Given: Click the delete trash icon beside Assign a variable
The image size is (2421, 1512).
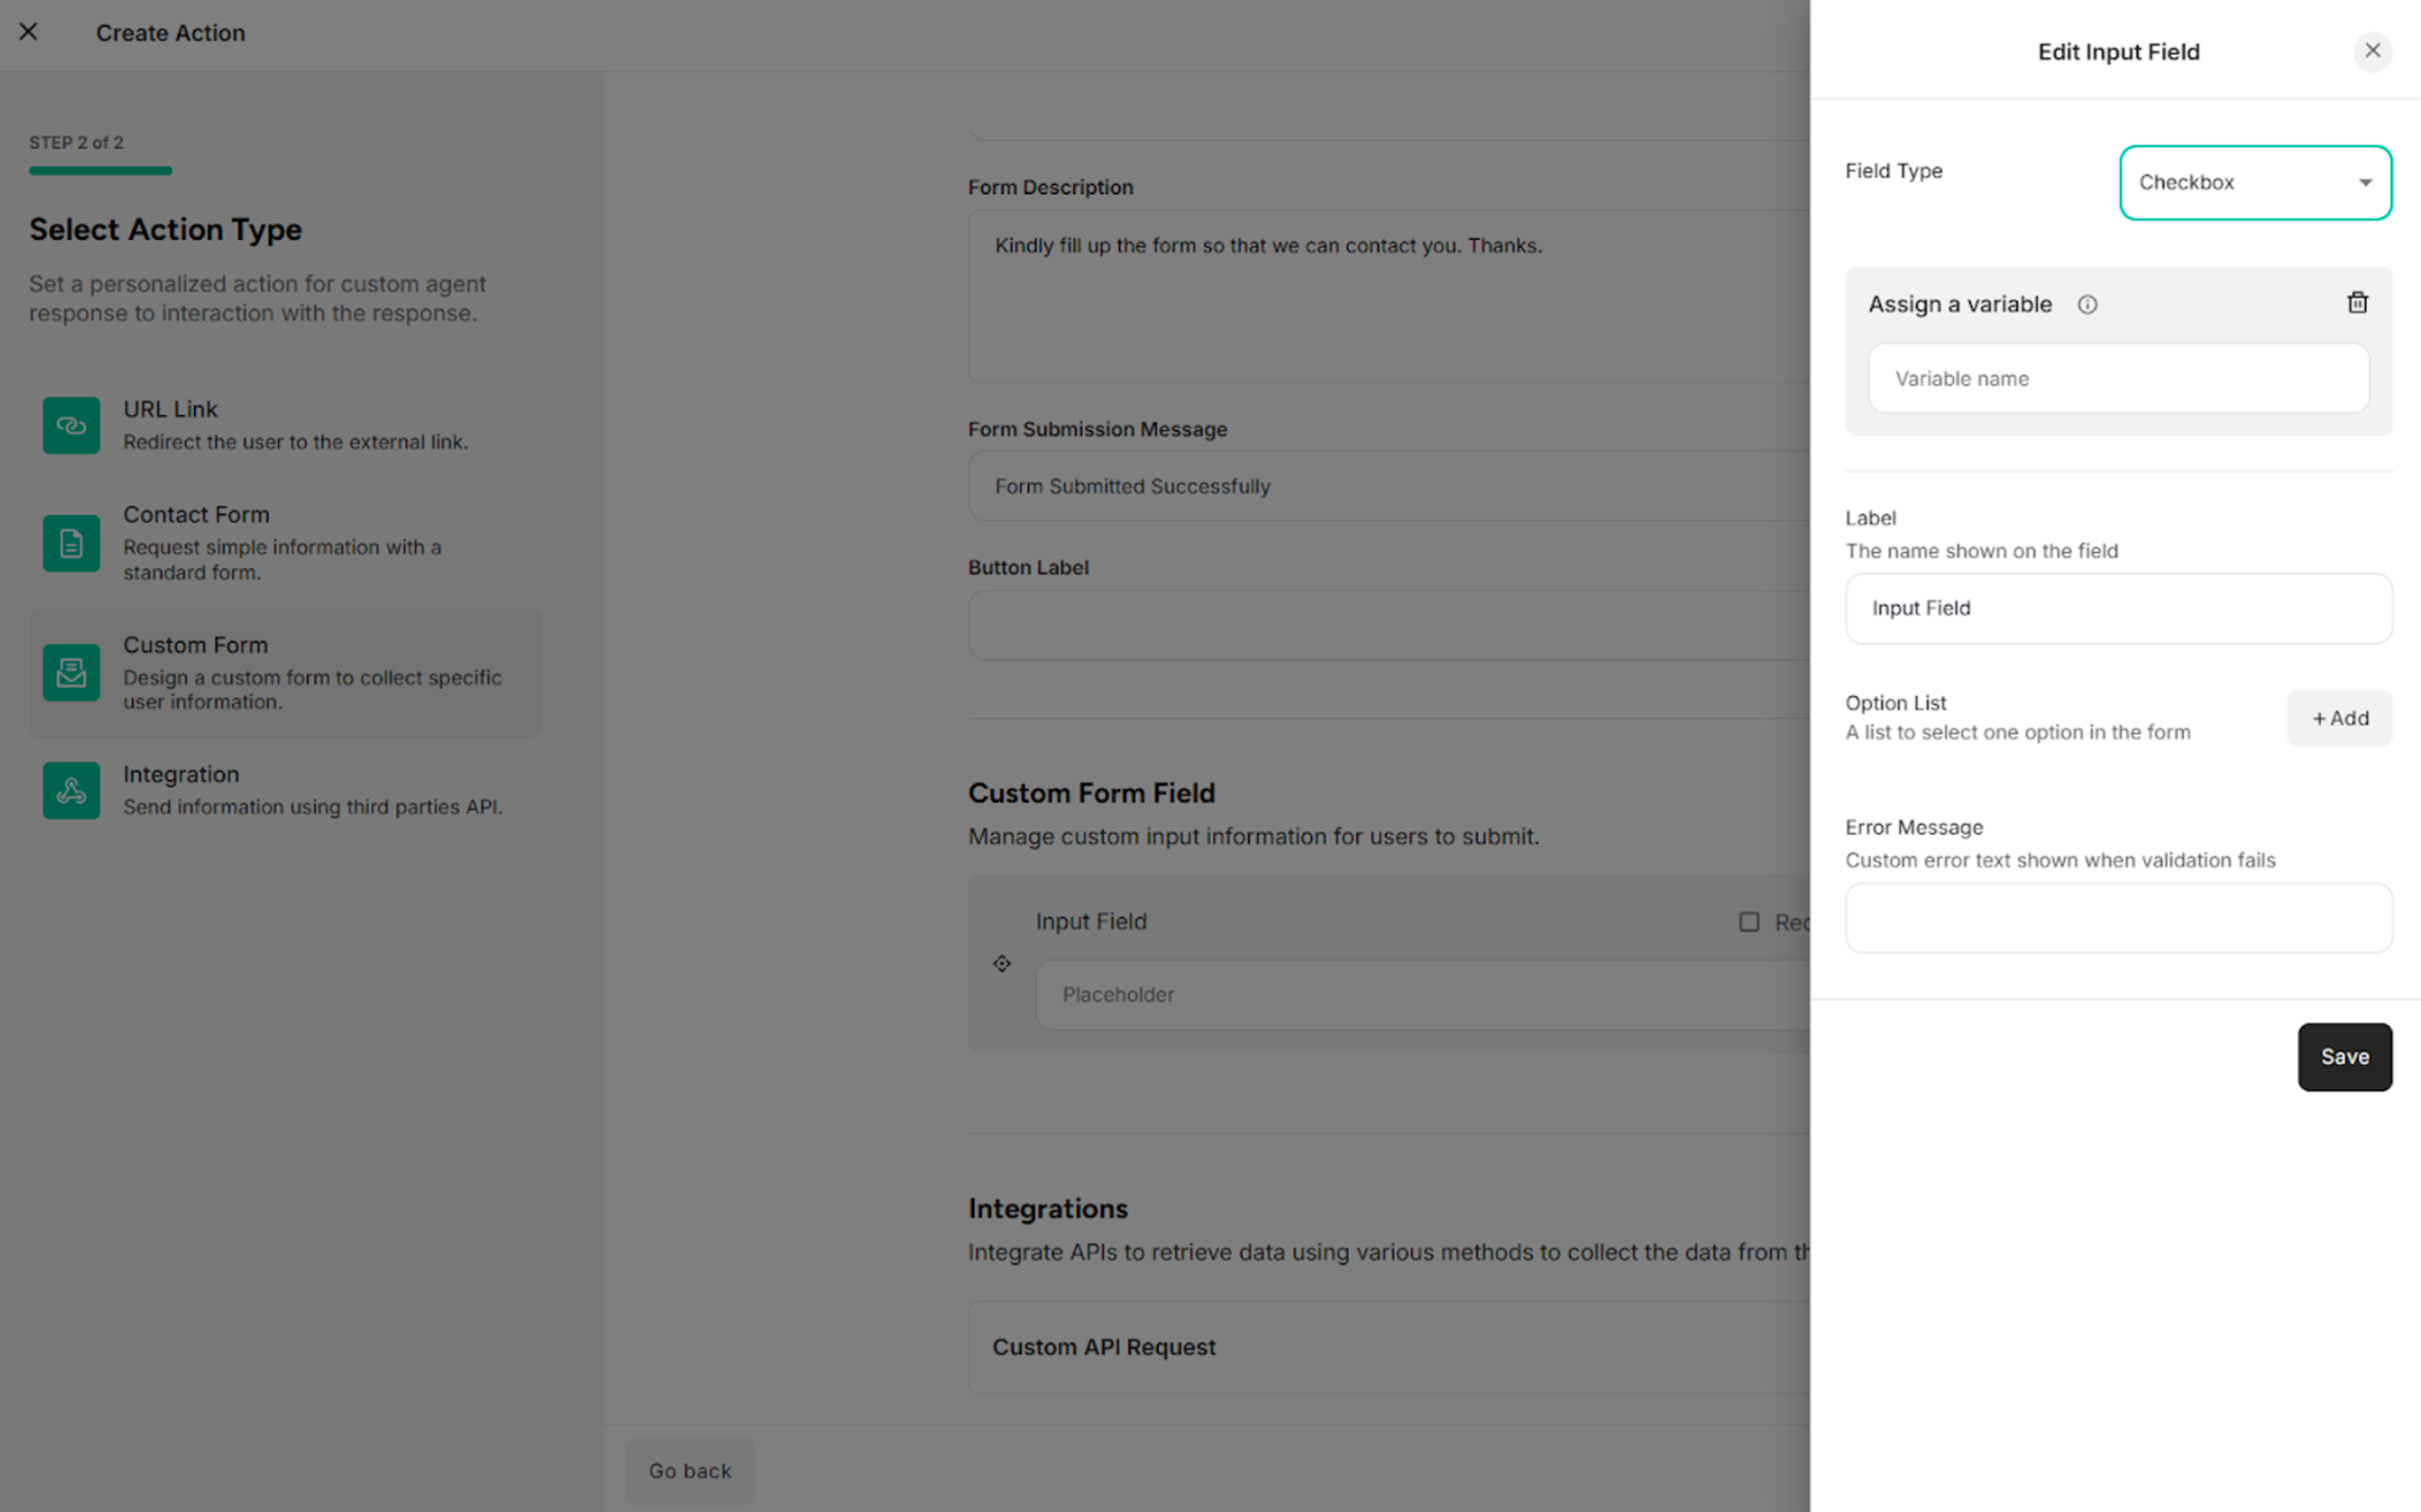Looking at the screenshot, I should (x=2358, y=303).
